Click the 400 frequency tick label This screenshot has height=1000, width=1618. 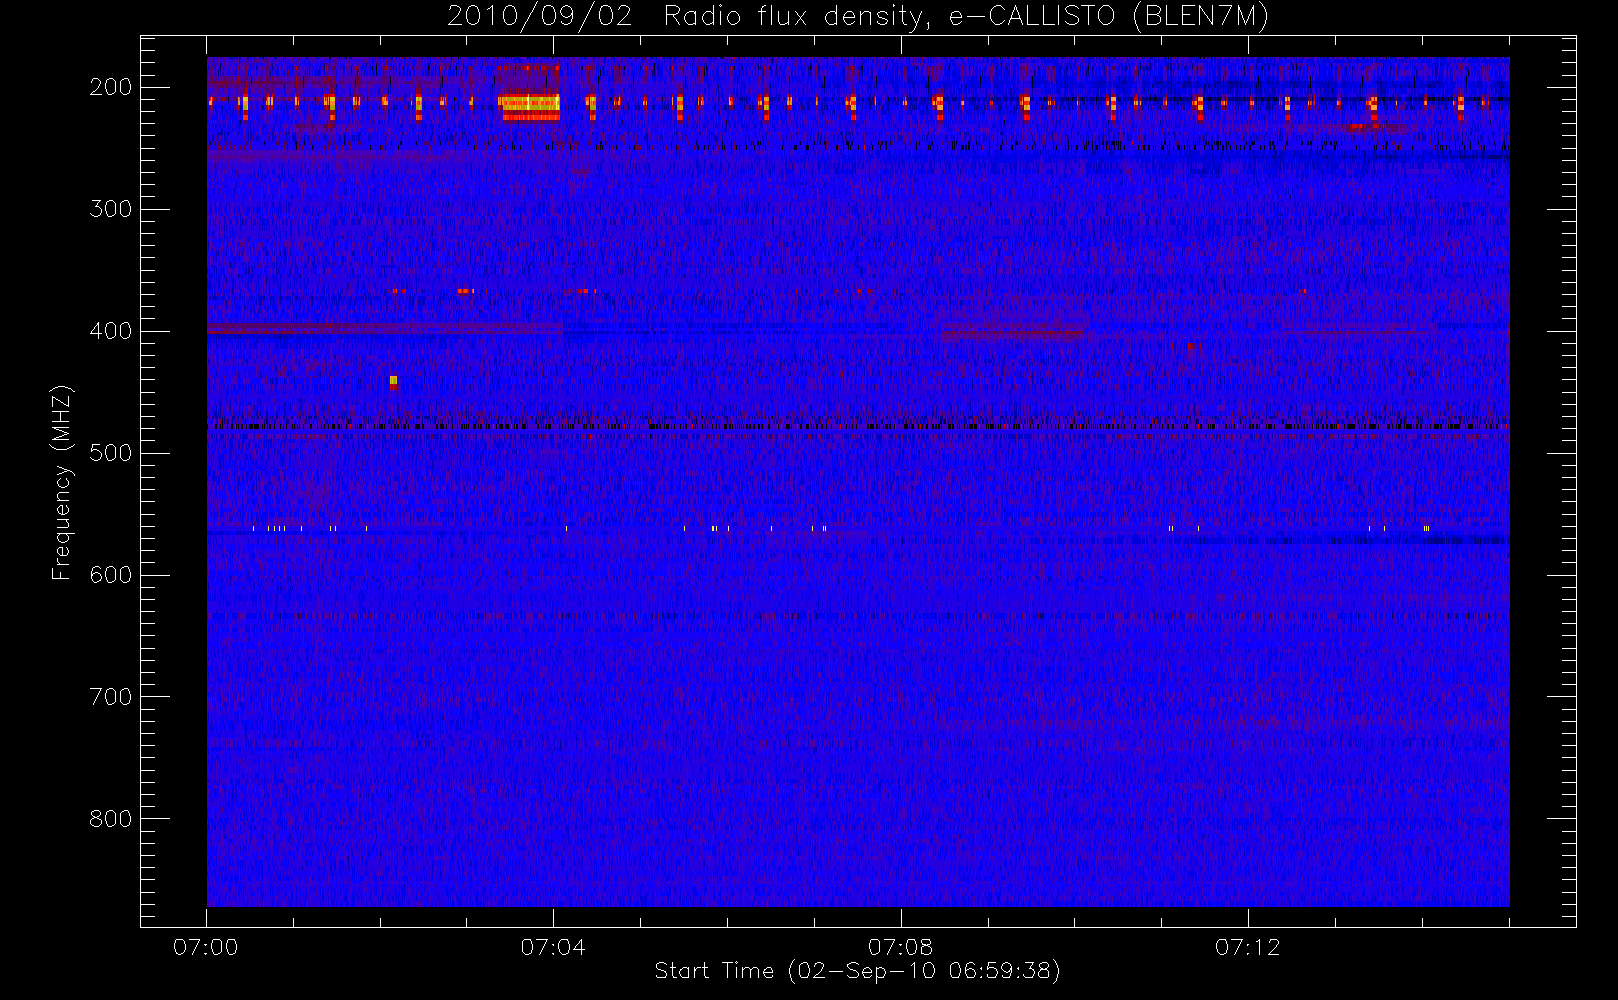[111, 331]
